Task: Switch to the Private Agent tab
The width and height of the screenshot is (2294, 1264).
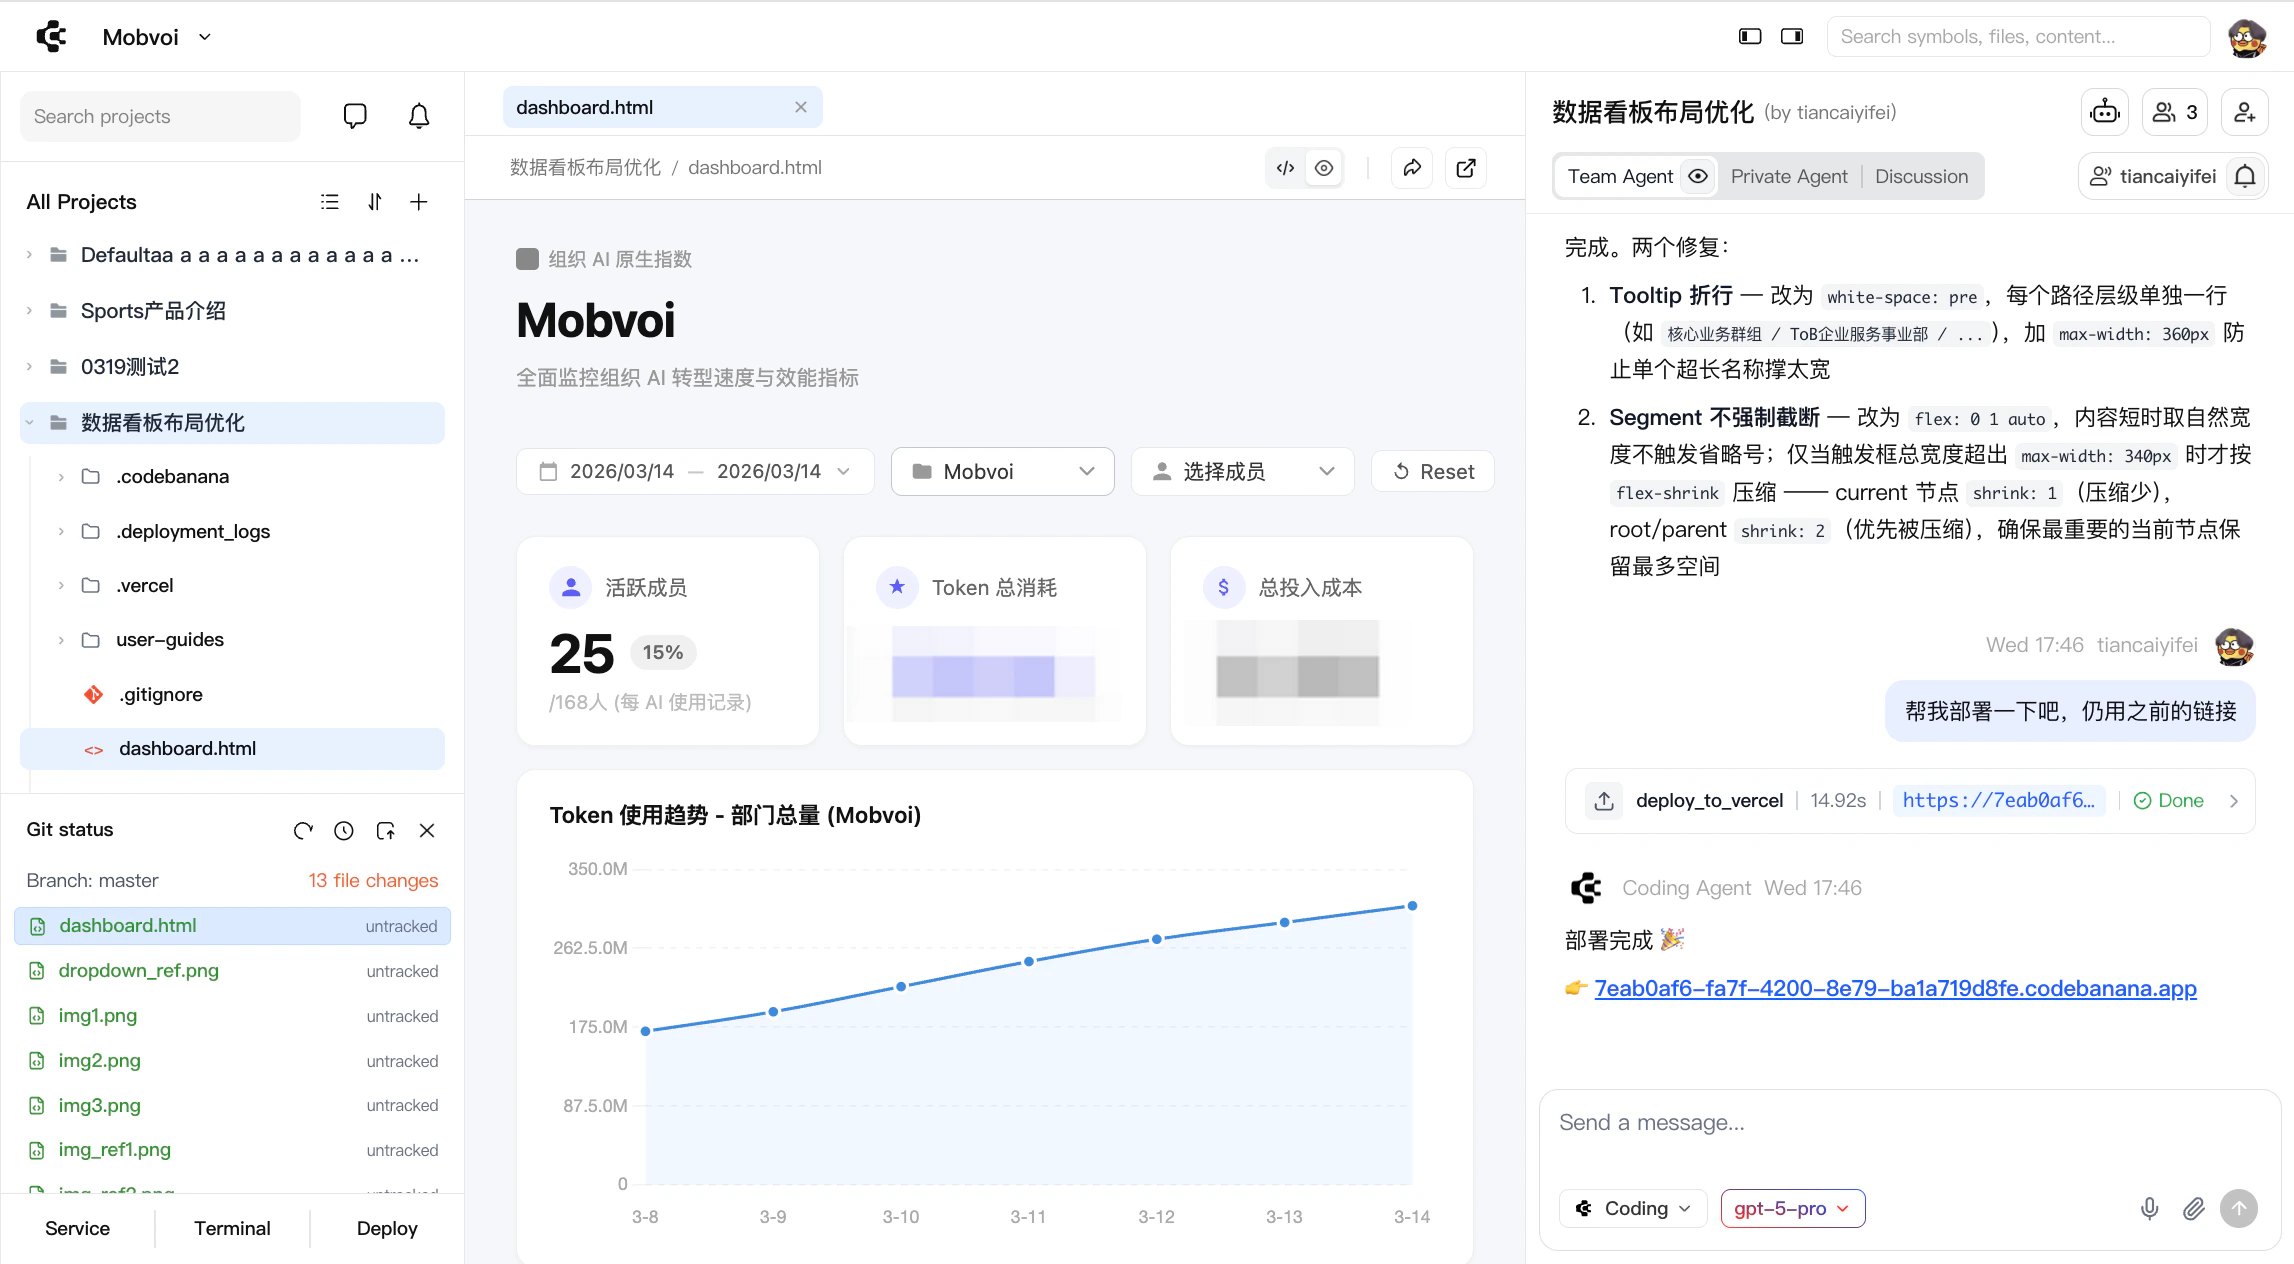Action: (x=1789, y=176)
